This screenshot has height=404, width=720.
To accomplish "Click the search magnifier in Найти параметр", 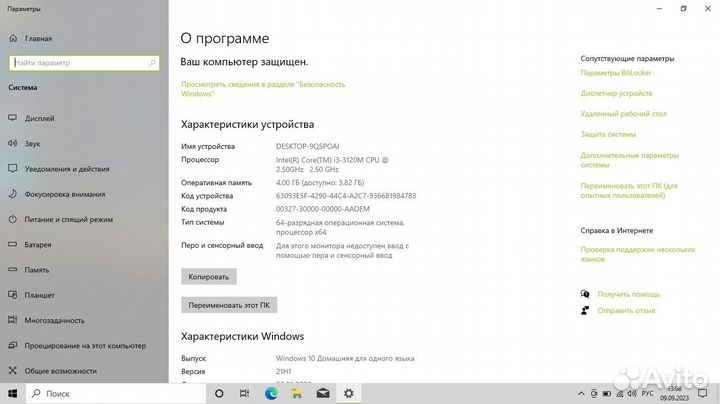I will (152, 63).
